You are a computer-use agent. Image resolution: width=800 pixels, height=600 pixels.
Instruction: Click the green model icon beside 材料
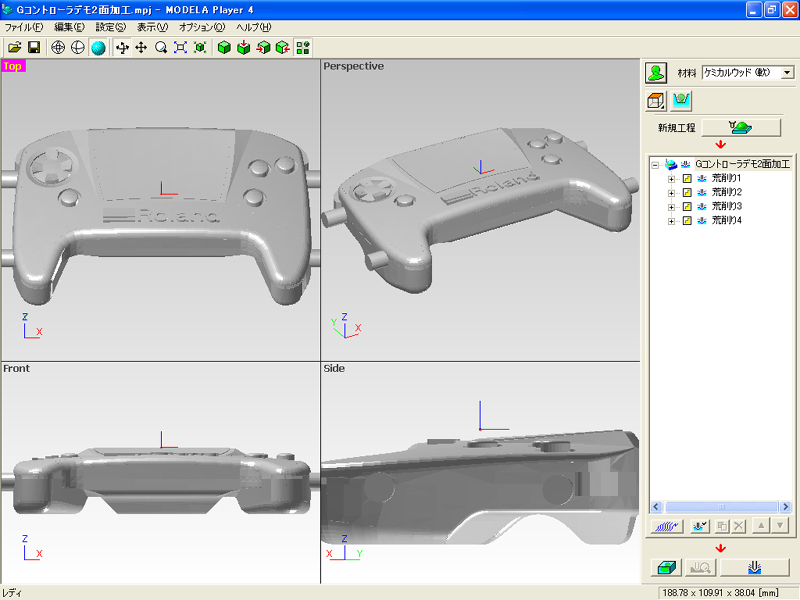click(656, 73)
